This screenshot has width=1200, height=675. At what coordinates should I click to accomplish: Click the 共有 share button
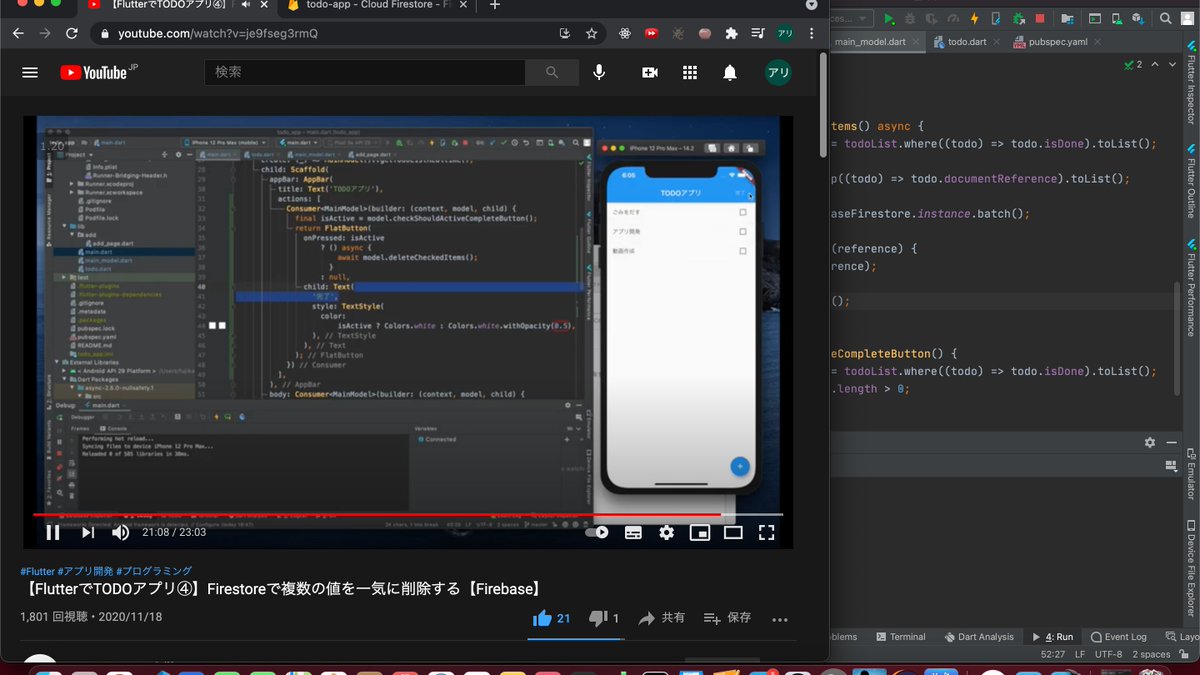click(x=662, y=618)
